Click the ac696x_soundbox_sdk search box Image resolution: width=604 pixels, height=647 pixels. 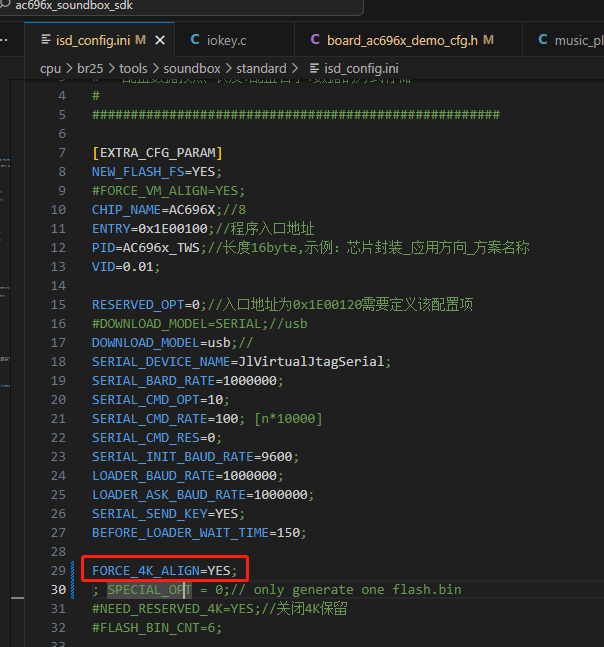182,6
